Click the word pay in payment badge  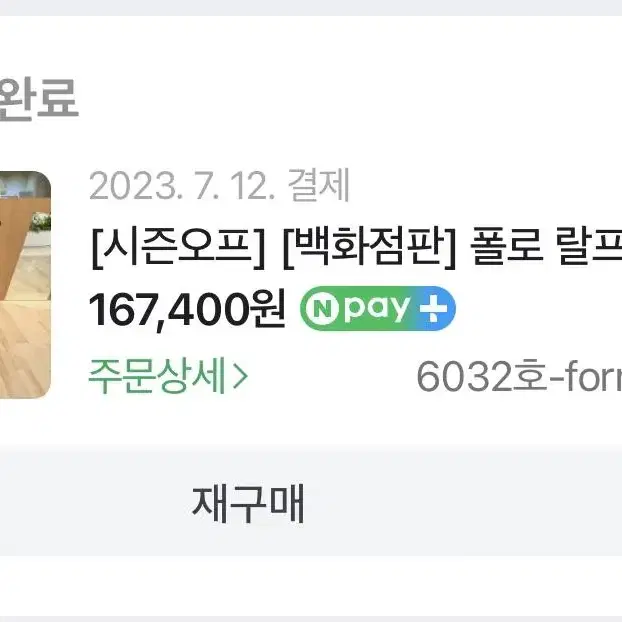tap(376, 308)
